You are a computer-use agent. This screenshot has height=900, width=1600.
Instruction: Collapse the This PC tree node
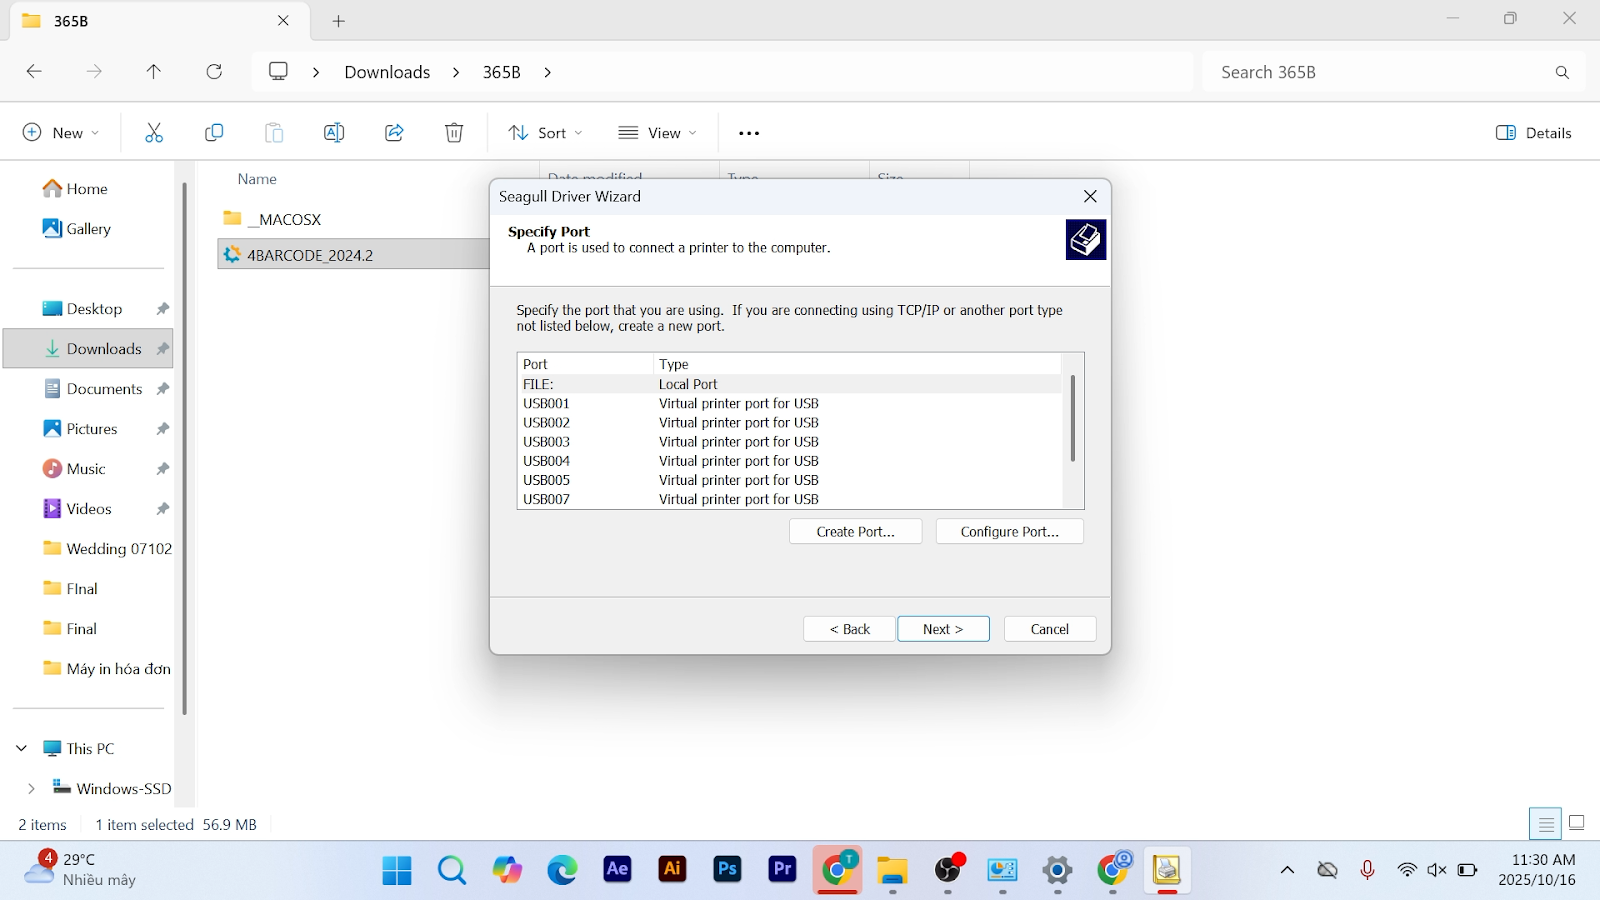tap(21, 748)
